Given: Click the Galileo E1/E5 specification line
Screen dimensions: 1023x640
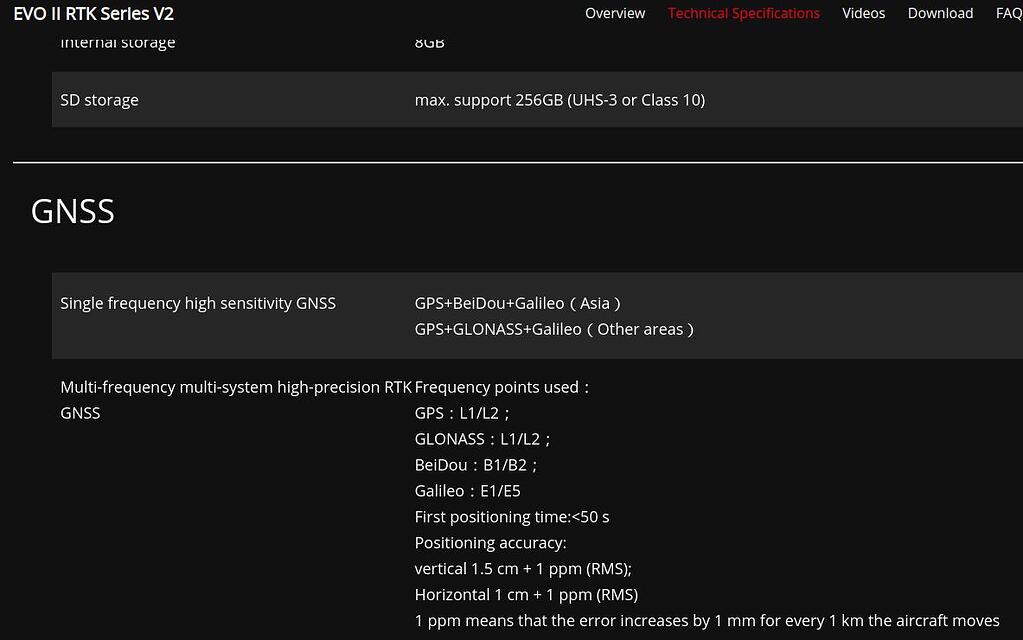Looking at the screenshot, I should pos(467,490).
